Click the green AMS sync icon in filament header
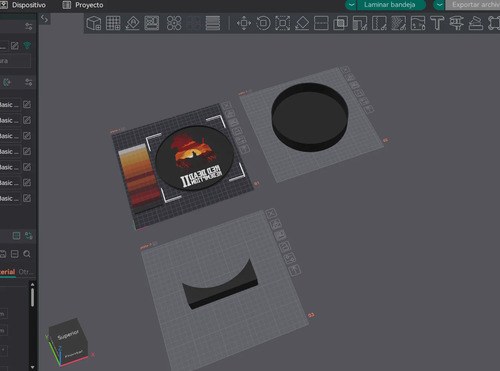Image resolution: width=500 pixels, height=371 pixels. (x=7, y=82)
